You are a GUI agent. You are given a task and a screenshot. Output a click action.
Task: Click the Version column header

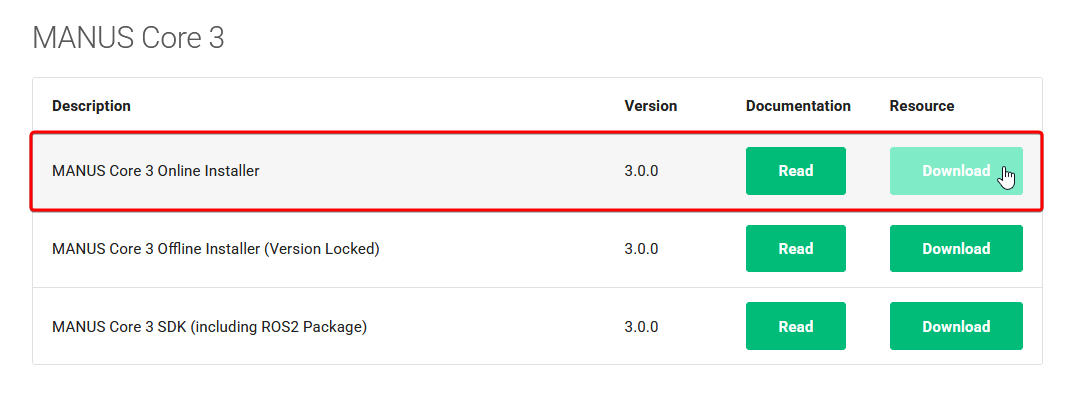pyautogui.click(x=650, y=106)
